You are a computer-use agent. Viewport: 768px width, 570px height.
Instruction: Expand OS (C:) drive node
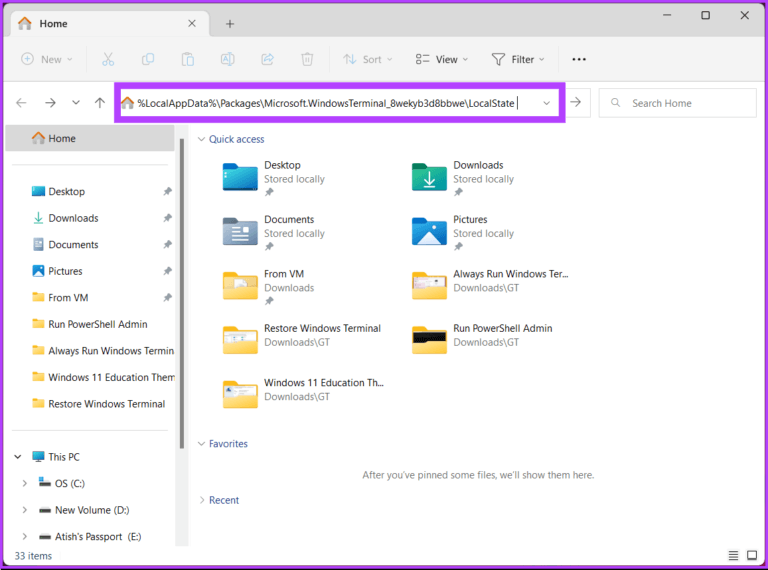[24, 483]
